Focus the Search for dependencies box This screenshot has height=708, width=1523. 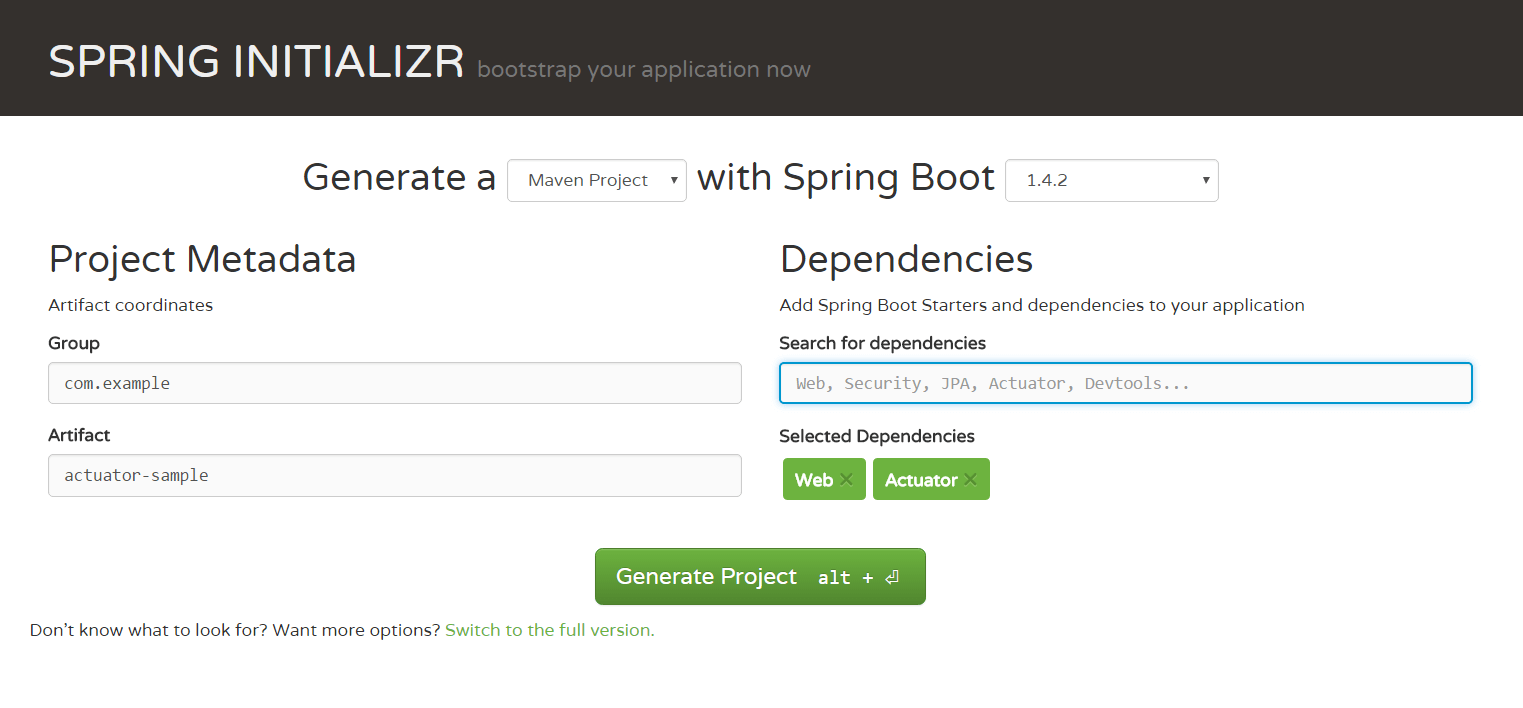coord(1125,383)
